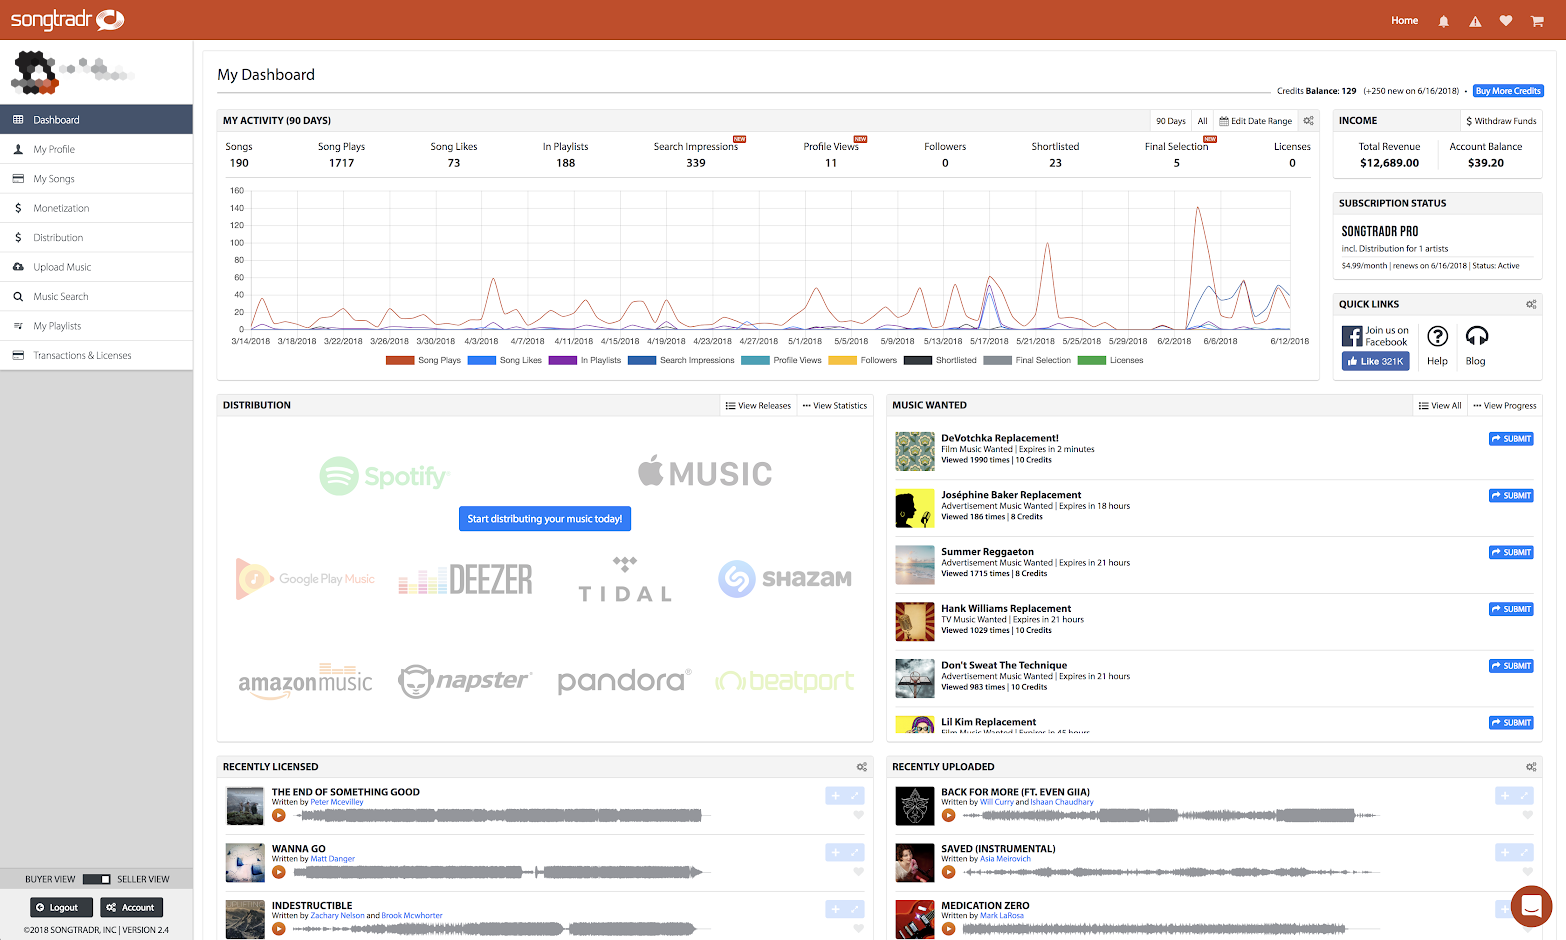Open Hank Williams Replacement thumbnail

[914, 621]
